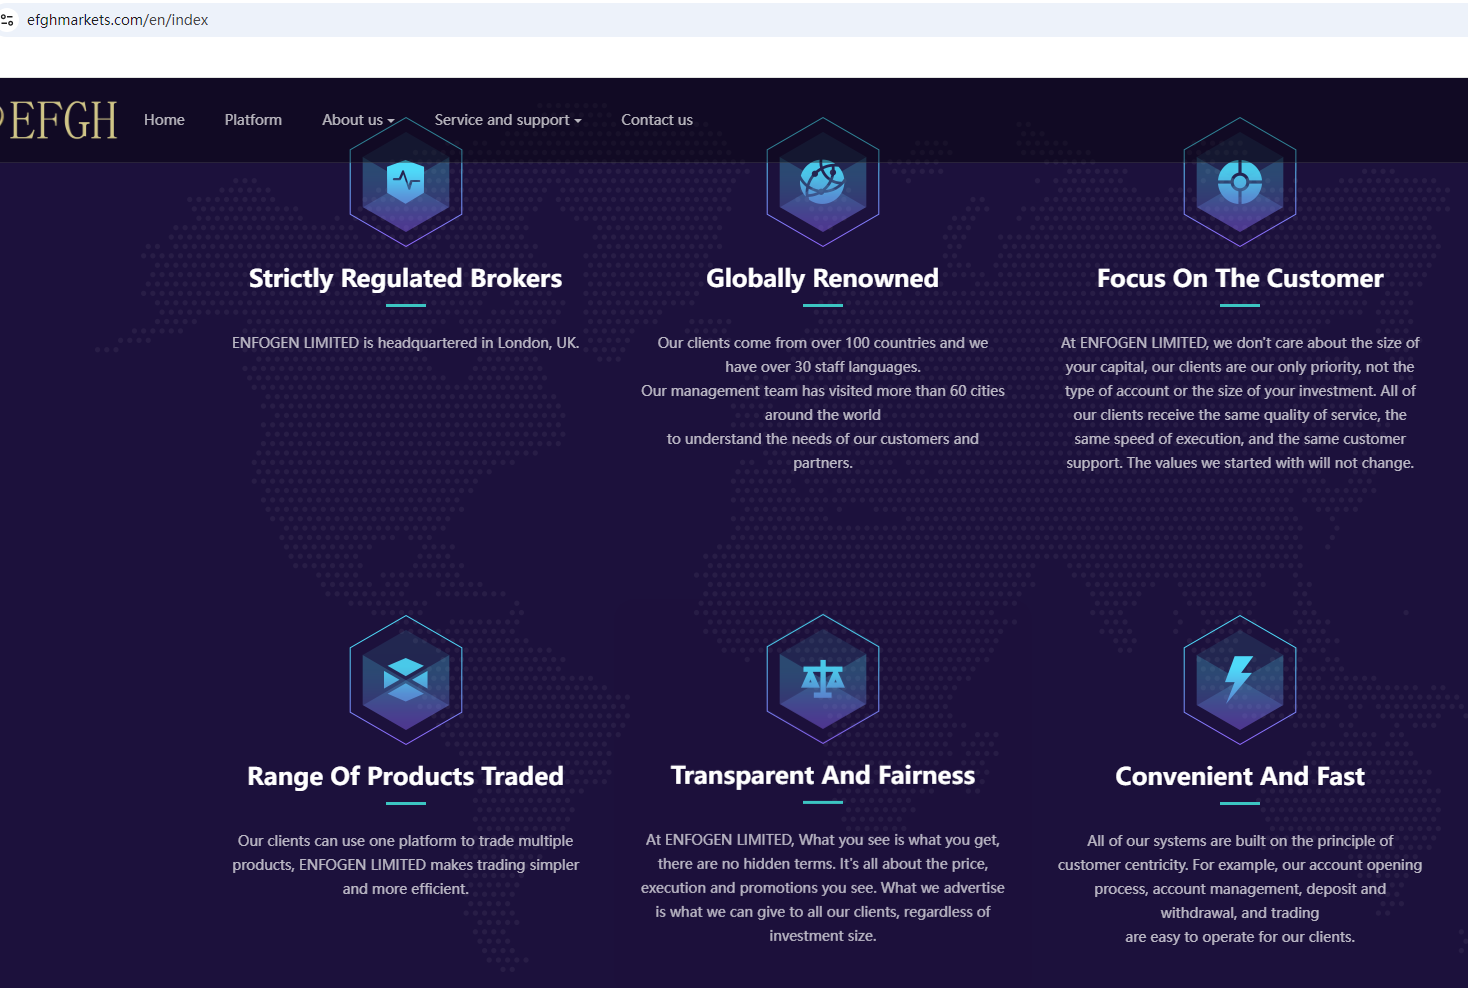This screenshot has height=988, width=1468.
Task: Click the address bar URL efghmarkets.com/en/index
Action: click(118, 20)
